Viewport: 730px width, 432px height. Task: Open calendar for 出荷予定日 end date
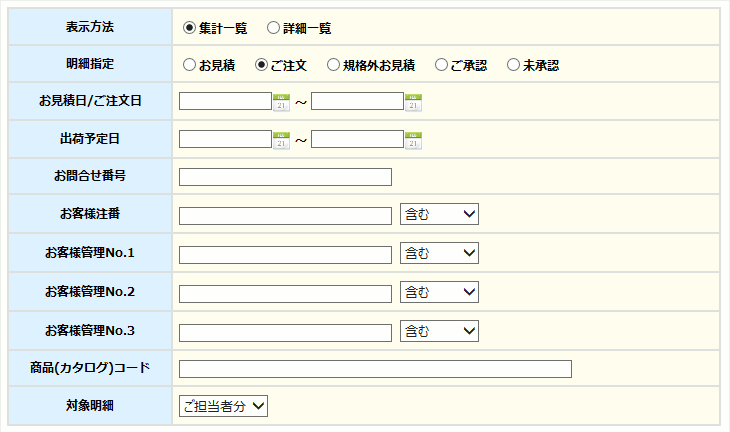pyautogui.click(x=413, y=141)
